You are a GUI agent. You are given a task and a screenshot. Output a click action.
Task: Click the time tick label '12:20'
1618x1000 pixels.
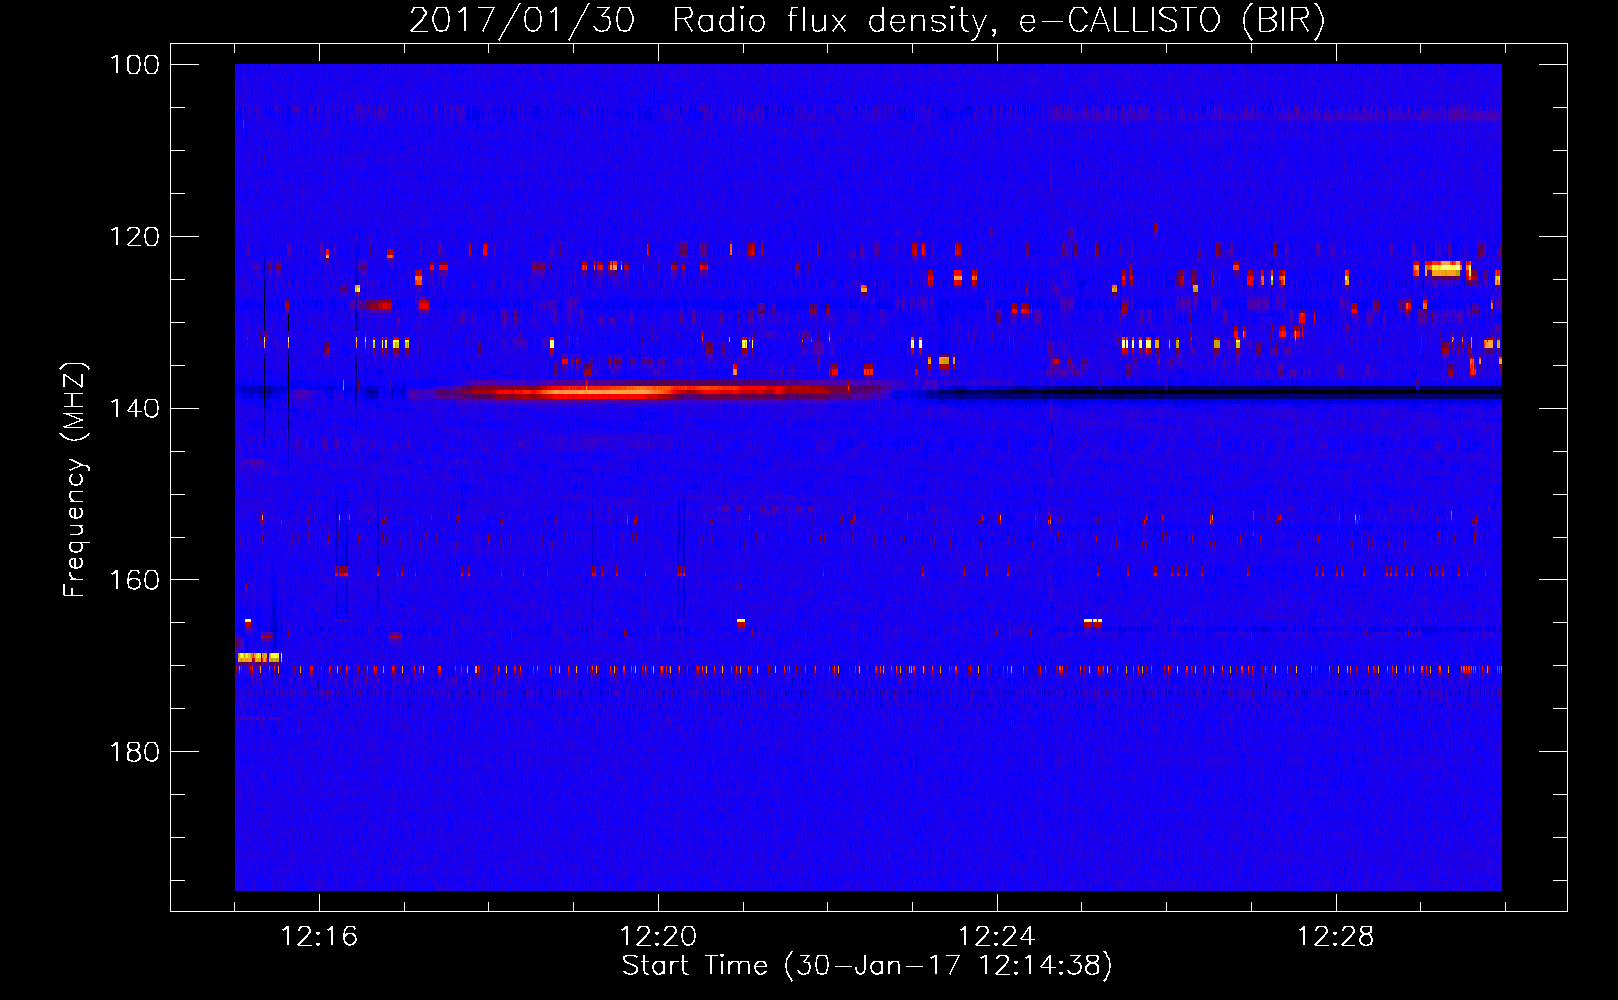tap(658, 937)
